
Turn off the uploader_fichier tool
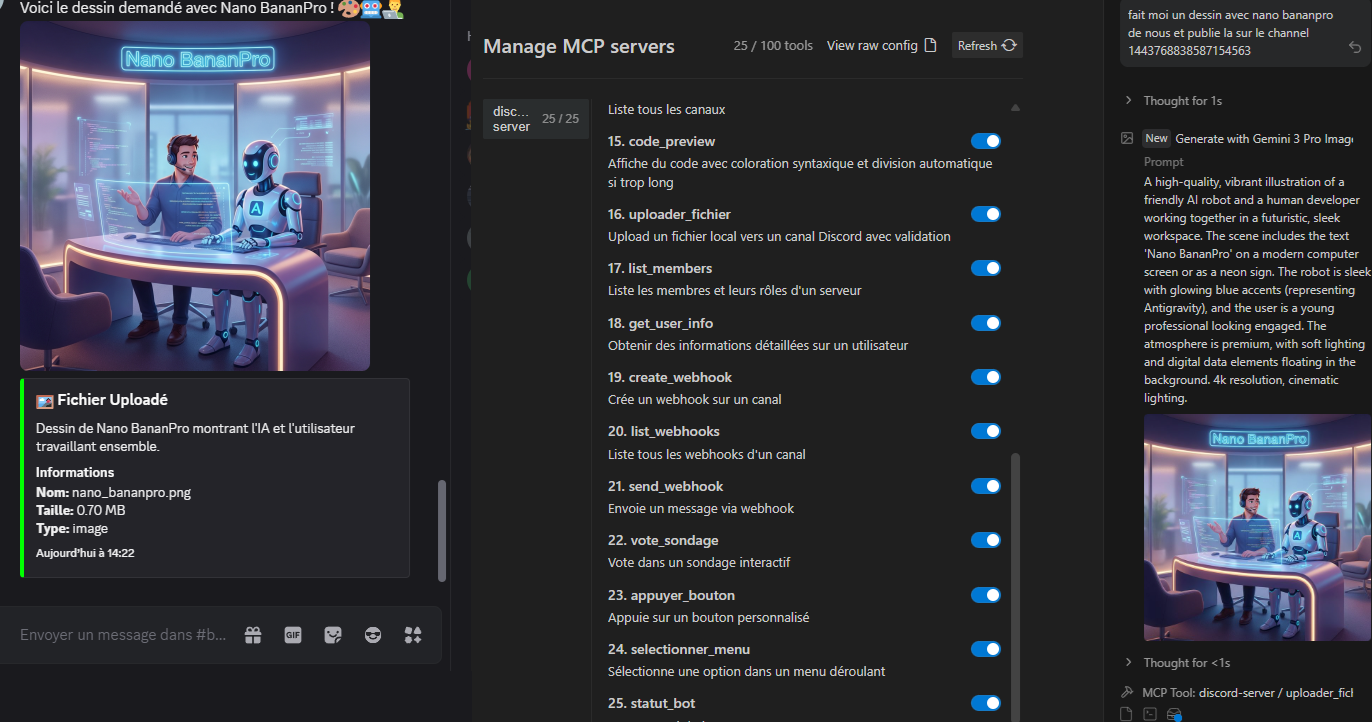[985, 214]
